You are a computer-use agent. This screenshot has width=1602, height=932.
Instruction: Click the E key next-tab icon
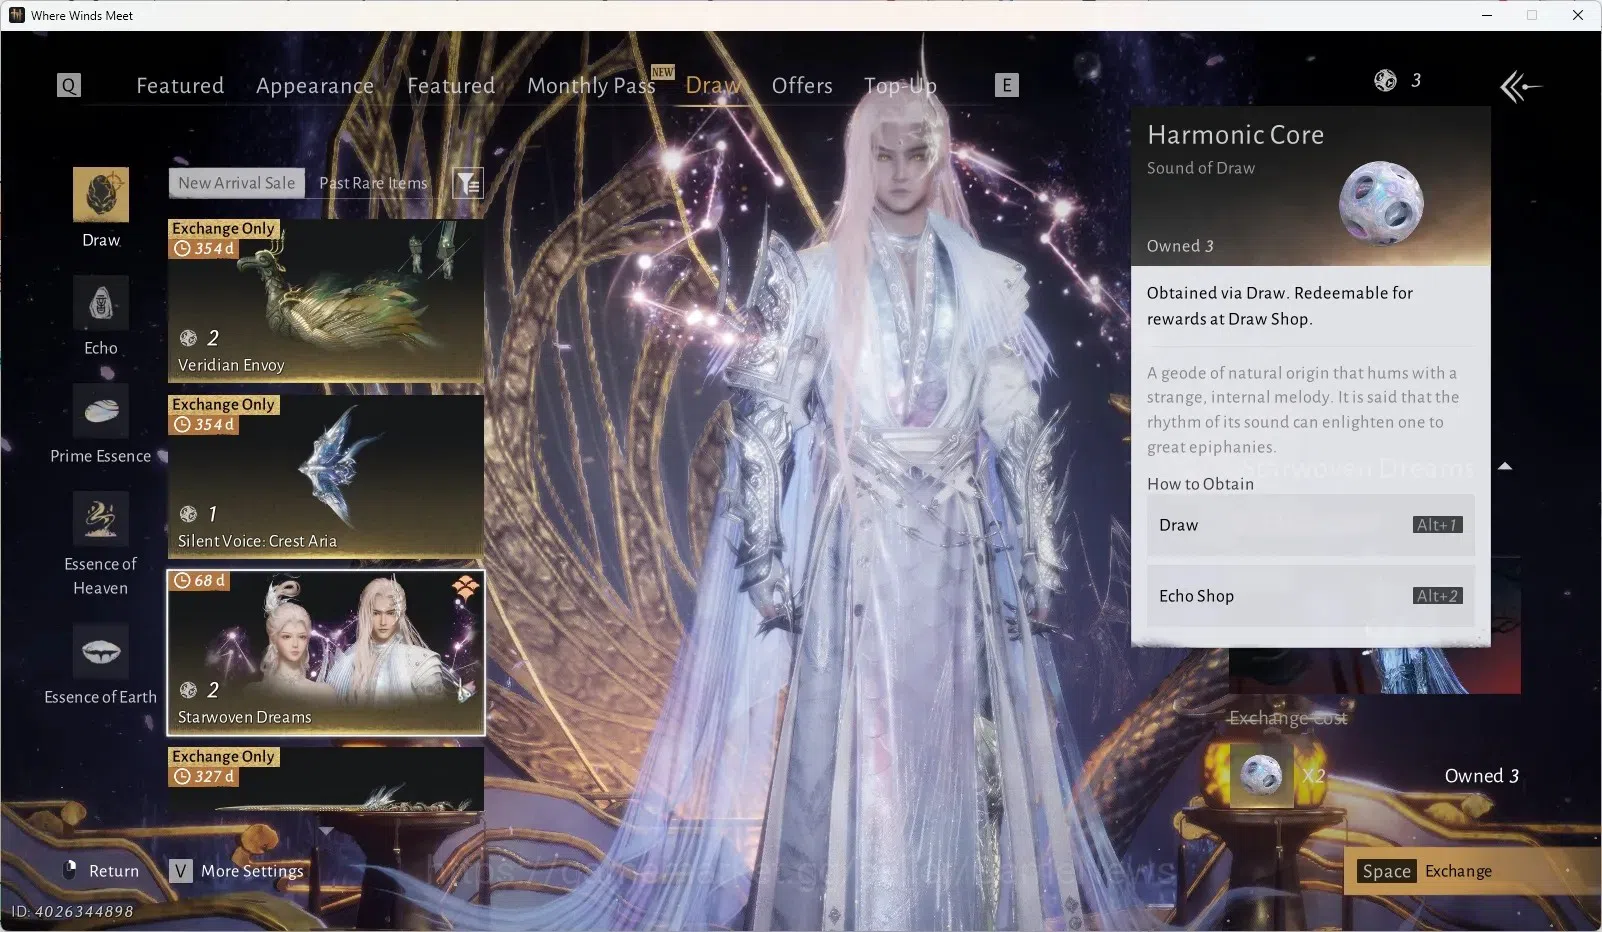click(x=1007, y=85)
